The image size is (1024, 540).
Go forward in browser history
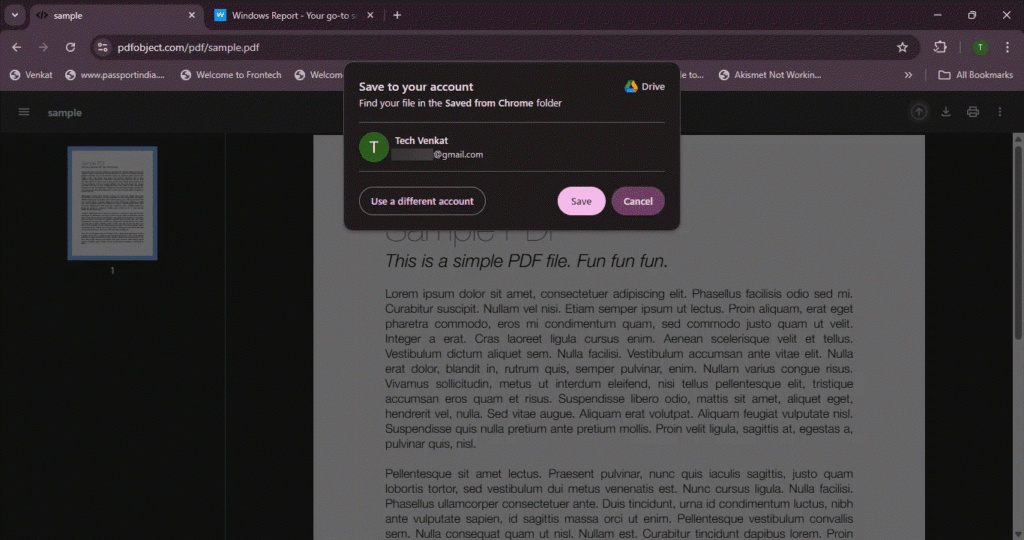pyautogui.click(x=43, y=47)
